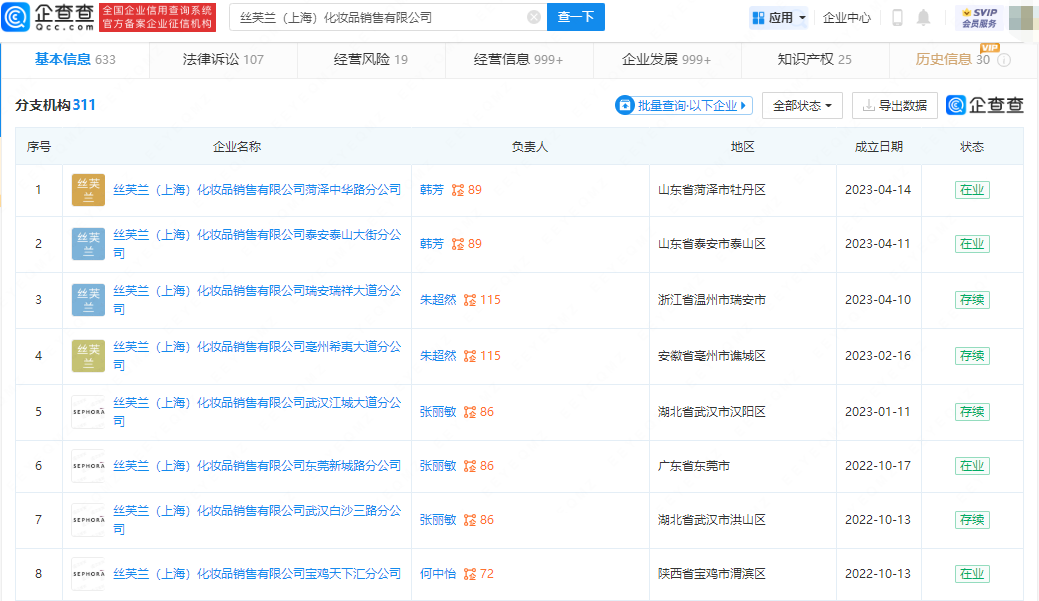Screen dimensions: 1039x601
Task: Click relation icon 115 in row 3
Action: click(x=482, y=300)
